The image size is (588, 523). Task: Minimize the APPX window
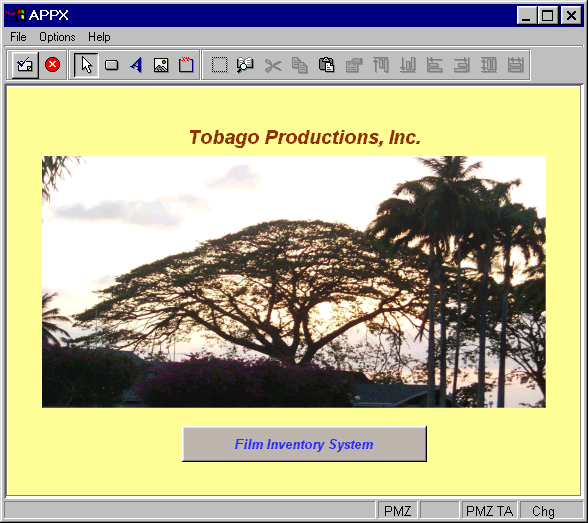(x=526, y=15)
